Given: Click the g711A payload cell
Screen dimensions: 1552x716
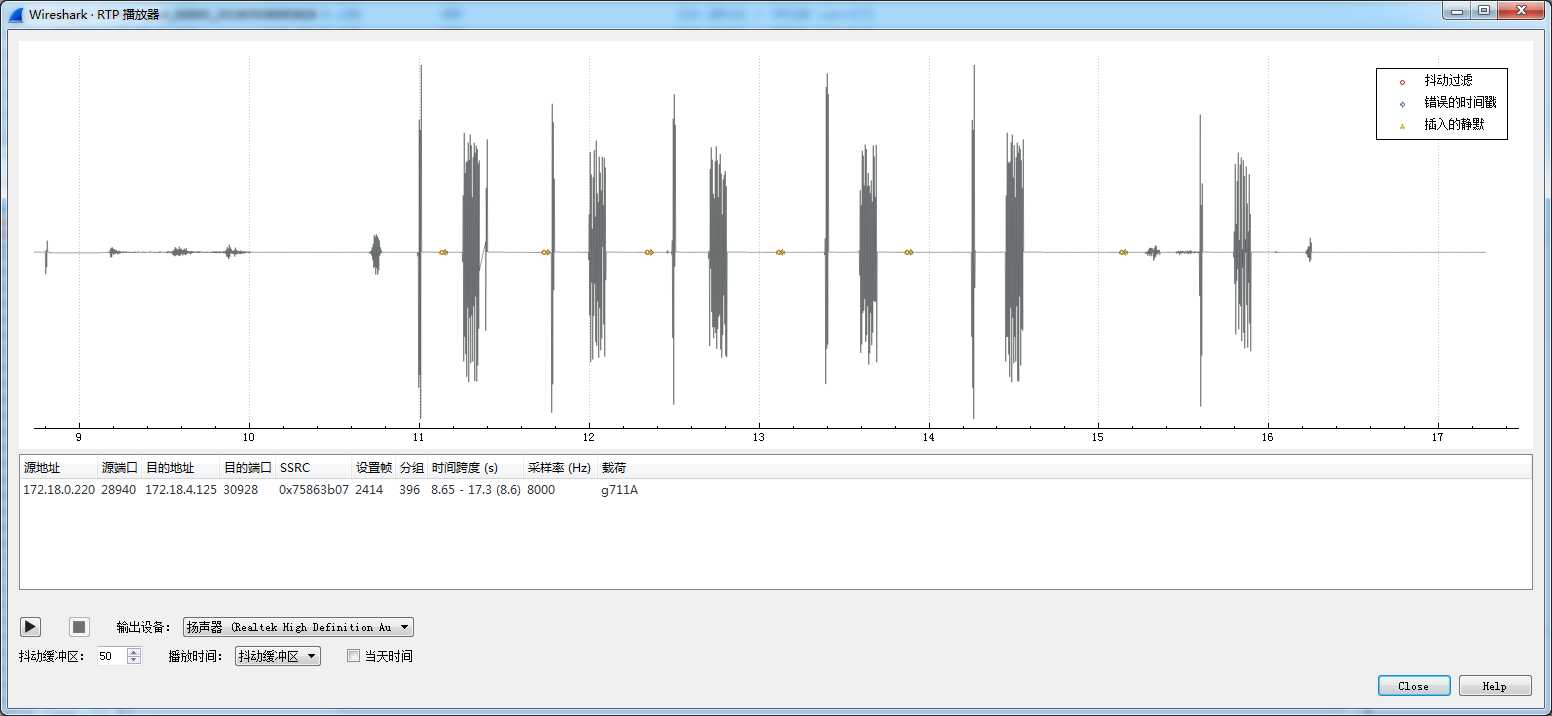Looking at the screenshot, I should click(619, 490).
